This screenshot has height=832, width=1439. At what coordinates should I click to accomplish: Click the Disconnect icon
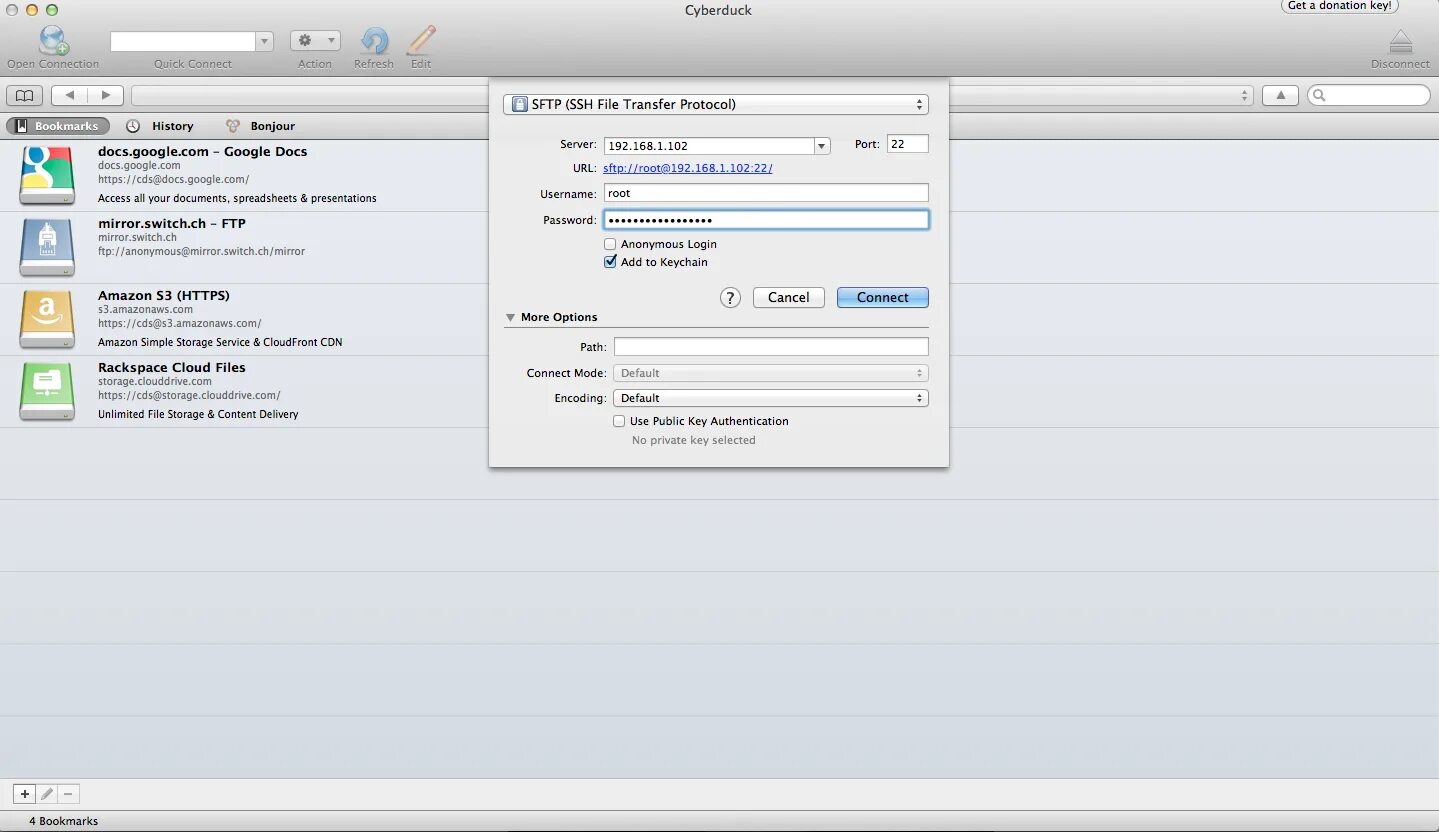tap(1399, 41)
